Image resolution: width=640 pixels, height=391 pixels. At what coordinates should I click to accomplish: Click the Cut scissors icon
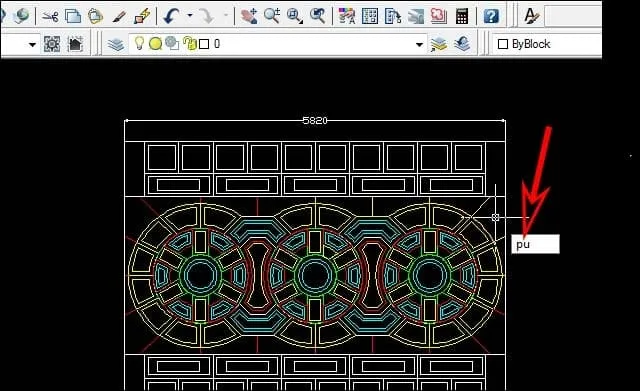[50, 17]
